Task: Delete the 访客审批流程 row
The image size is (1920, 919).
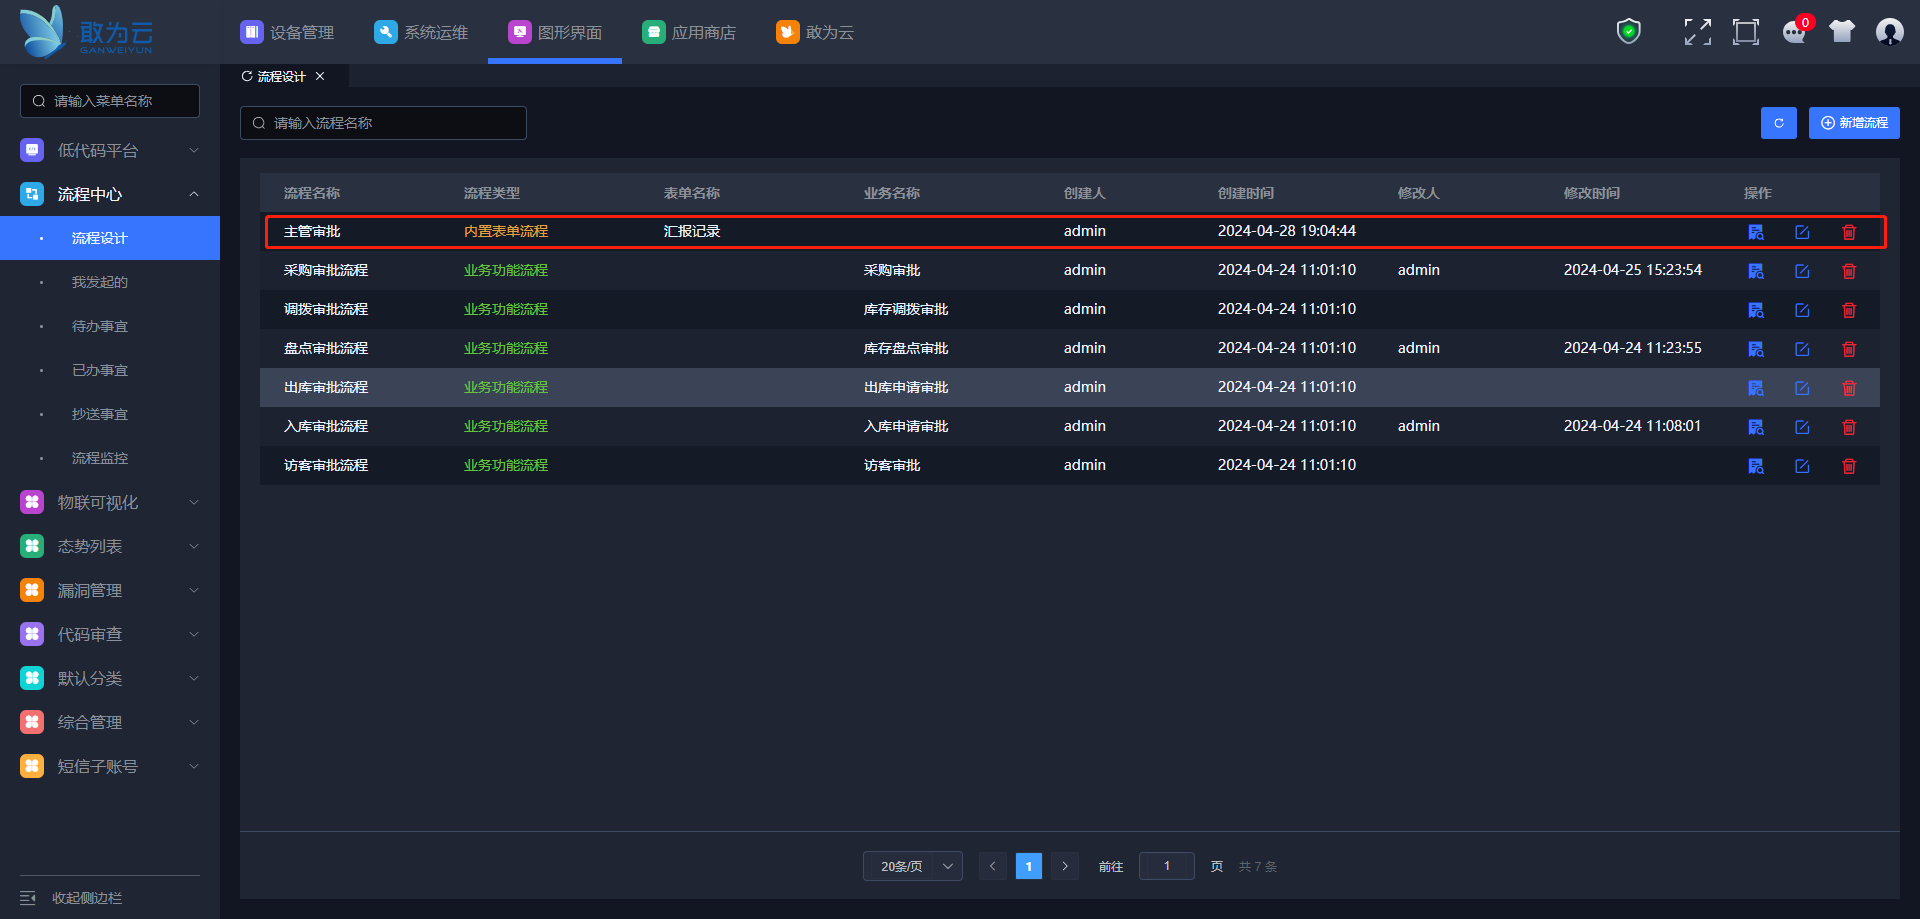Action: point(1849,466)
